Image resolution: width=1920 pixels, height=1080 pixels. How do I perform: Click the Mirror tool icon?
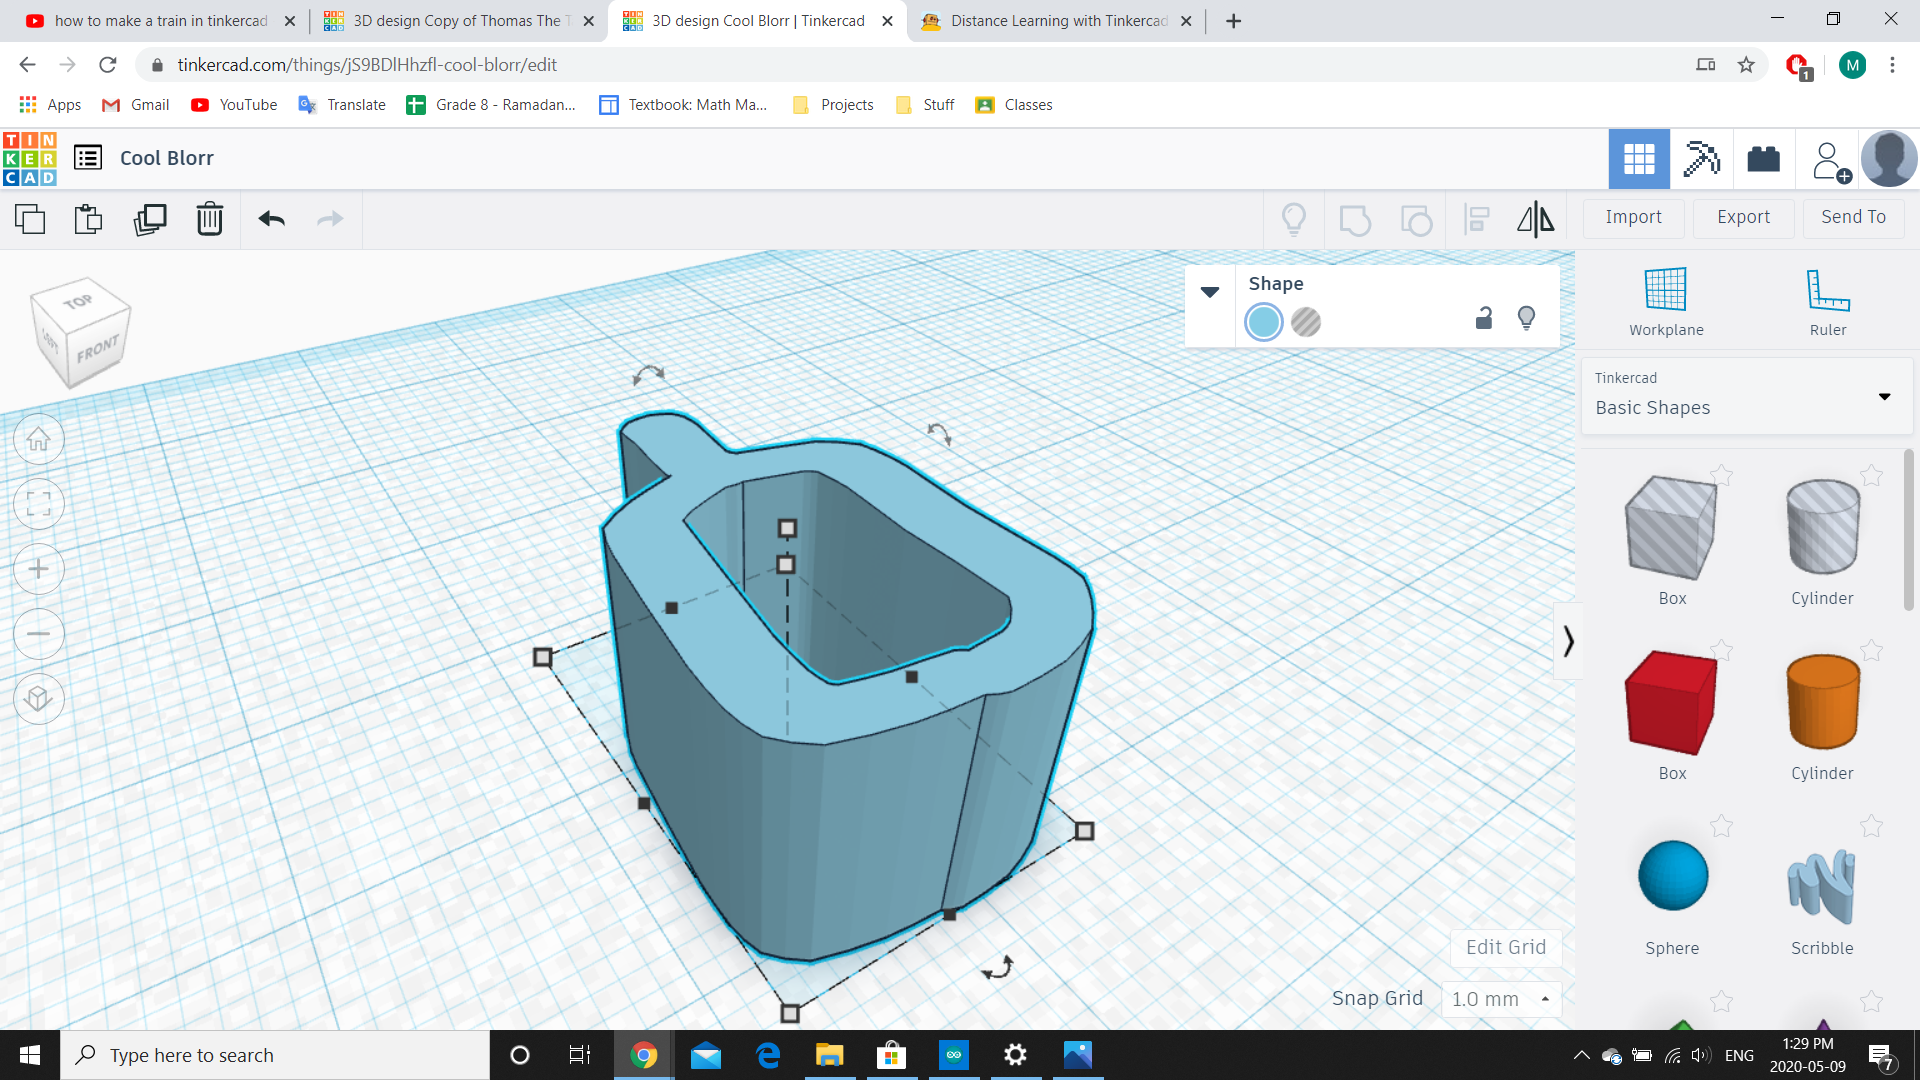click(x=1534, y=218)
